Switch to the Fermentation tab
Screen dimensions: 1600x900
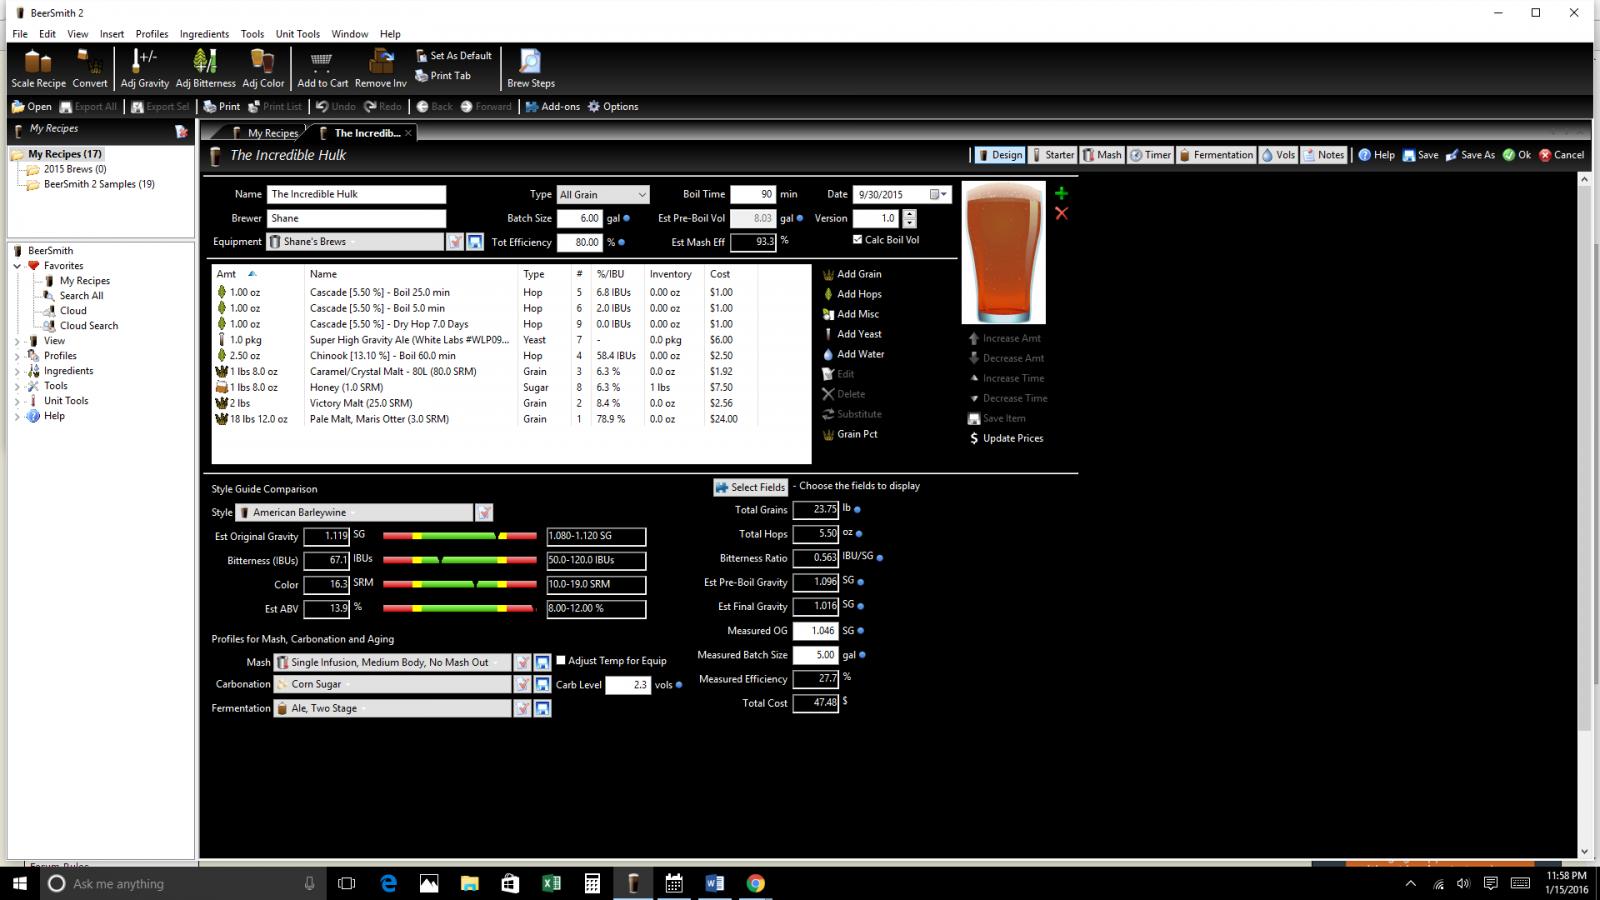pos(1215,155)
